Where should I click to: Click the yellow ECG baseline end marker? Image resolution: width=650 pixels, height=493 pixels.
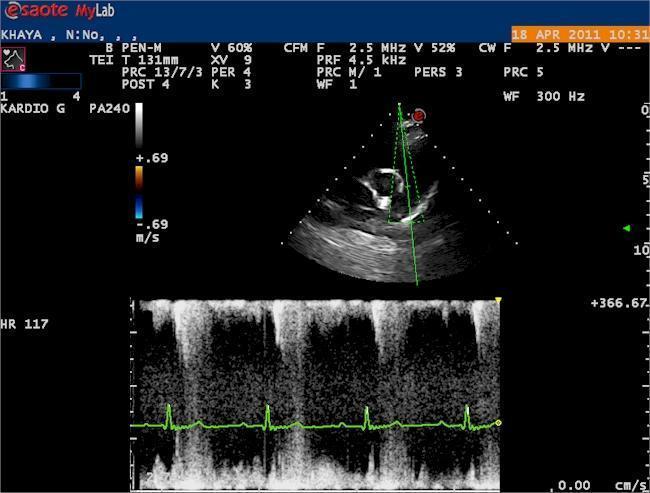click(498, 423)
